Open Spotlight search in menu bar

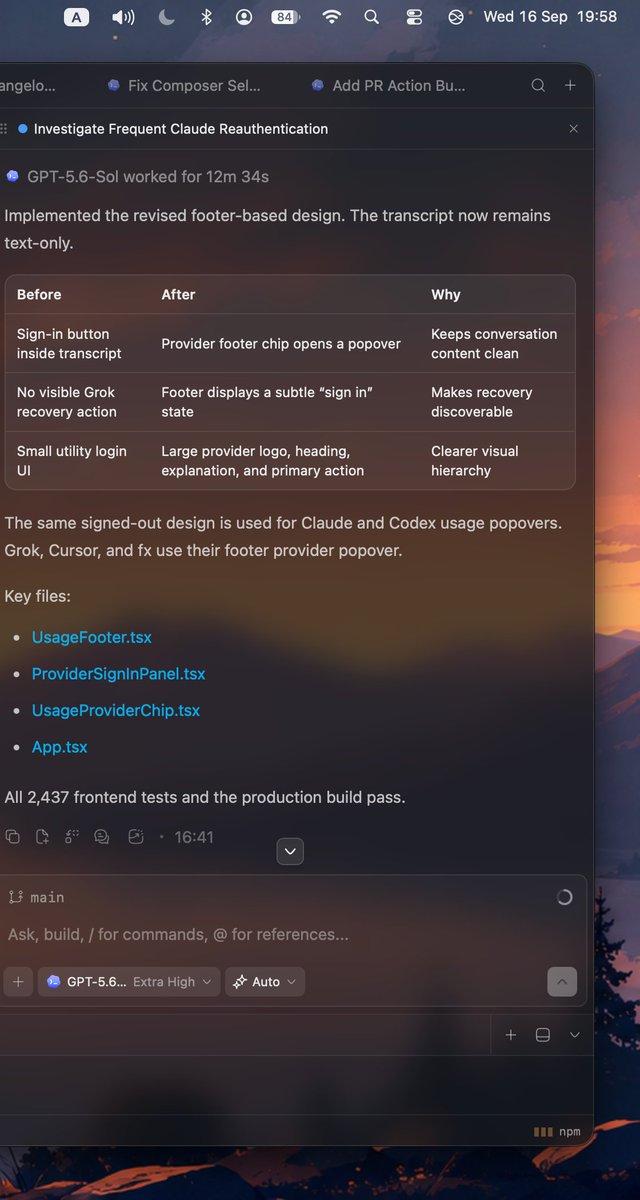click(371, 17)
